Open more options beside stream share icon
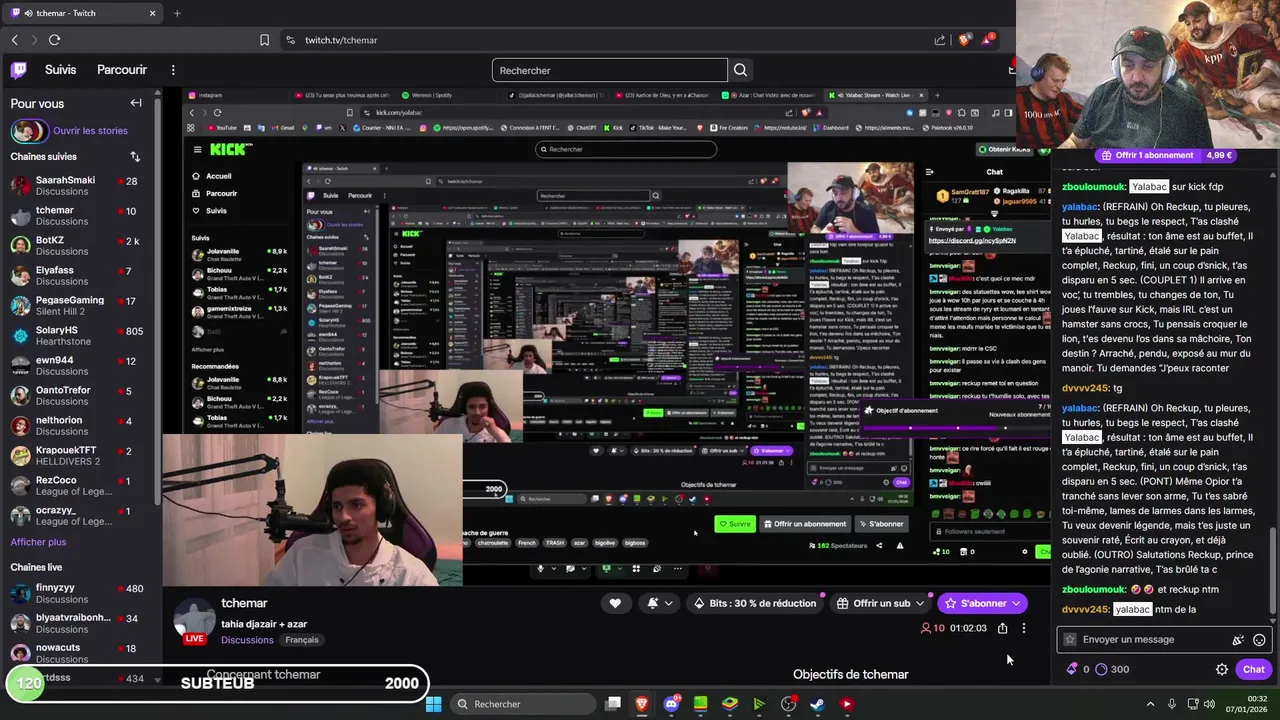 click(1023, 628)
